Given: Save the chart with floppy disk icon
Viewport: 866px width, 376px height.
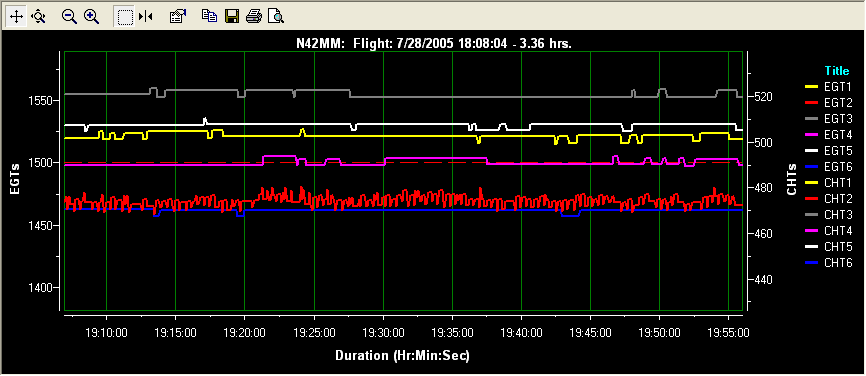Looking at the screenshot, I should (231, 17).
